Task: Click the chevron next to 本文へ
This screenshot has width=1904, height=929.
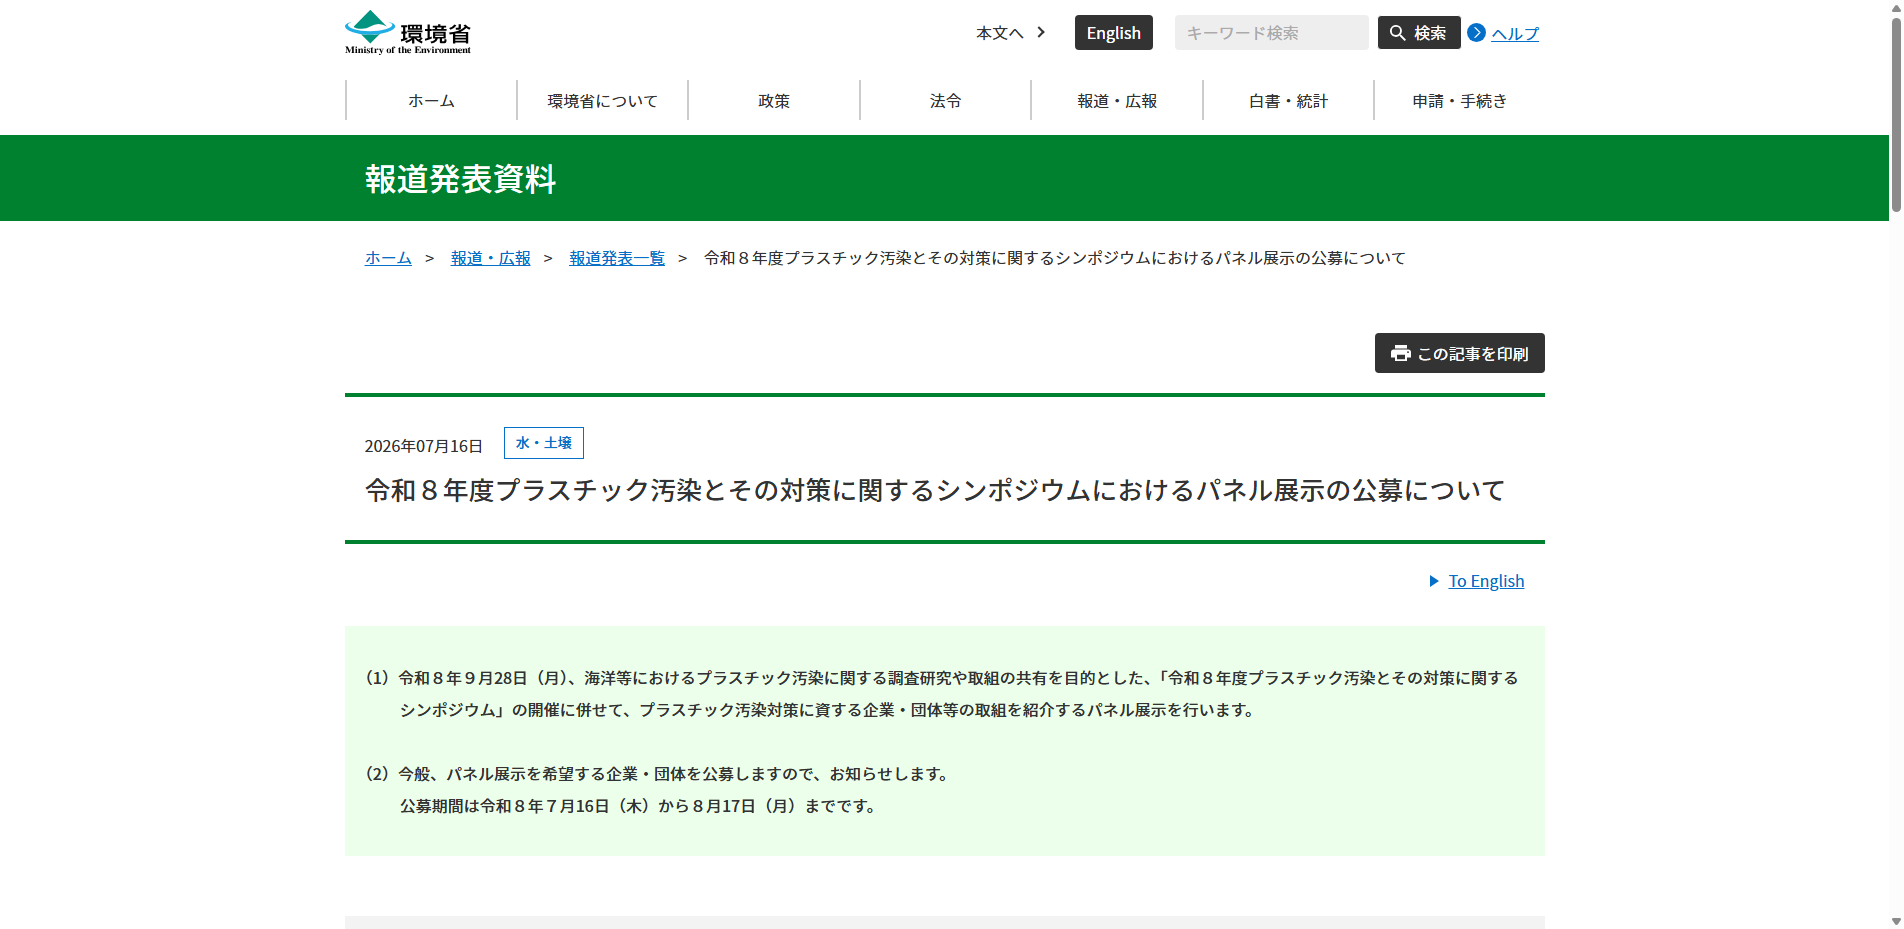Action: (x=1041, y=32)
